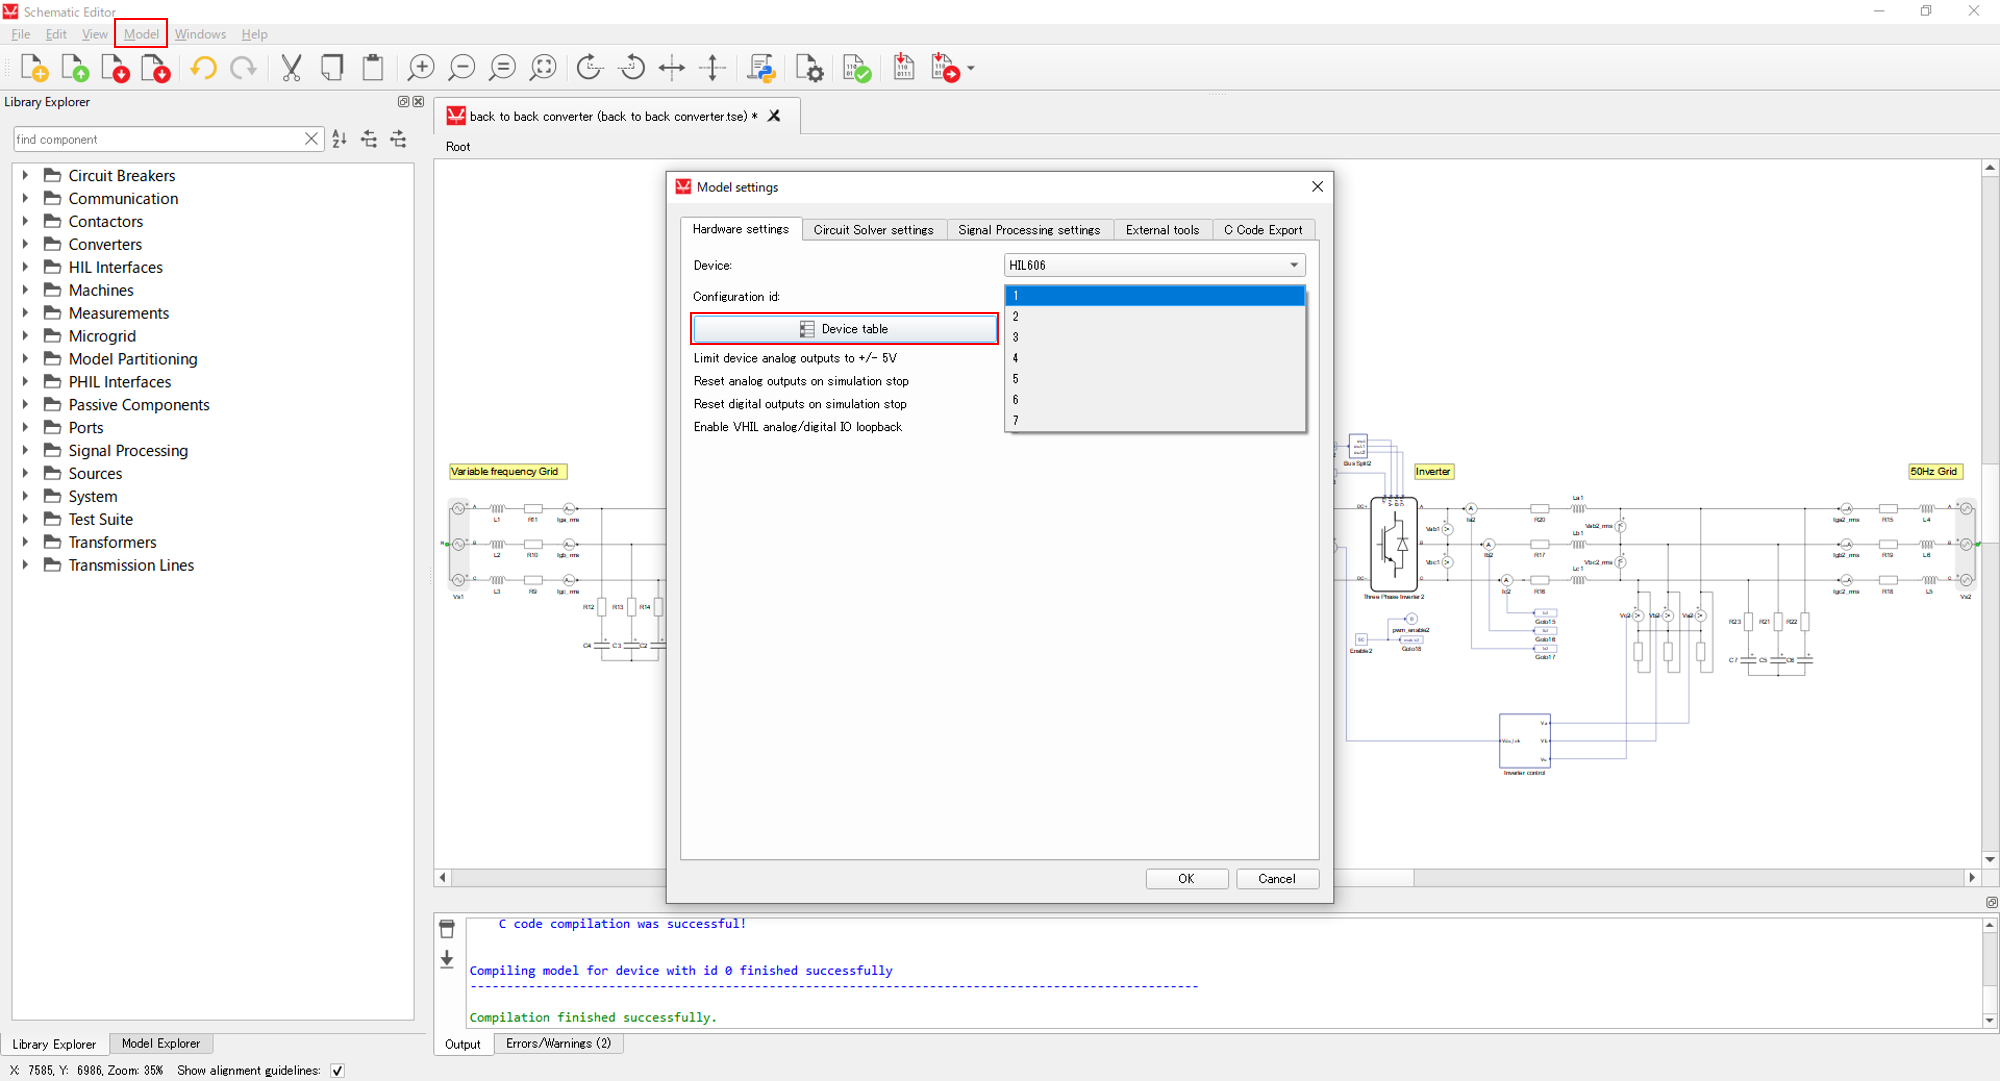
Task: Click the Zoom in magnifier icon
Action: click(x=421, y=68)
